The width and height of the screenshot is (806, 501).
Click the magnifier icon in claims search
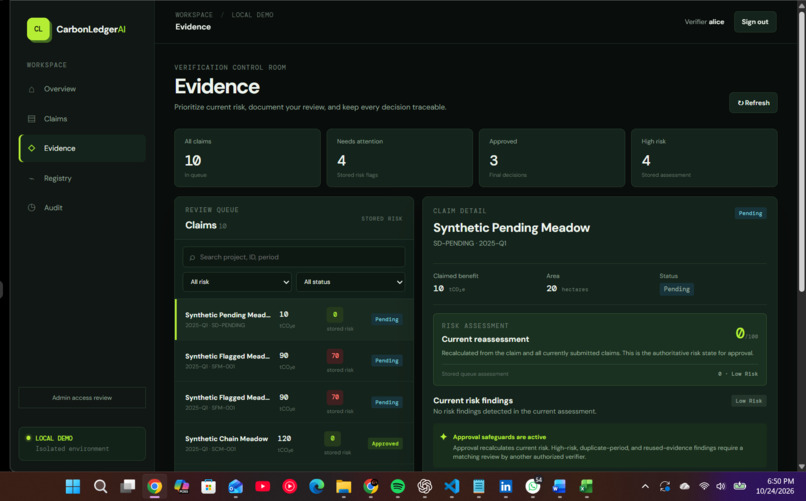point(192,257)
